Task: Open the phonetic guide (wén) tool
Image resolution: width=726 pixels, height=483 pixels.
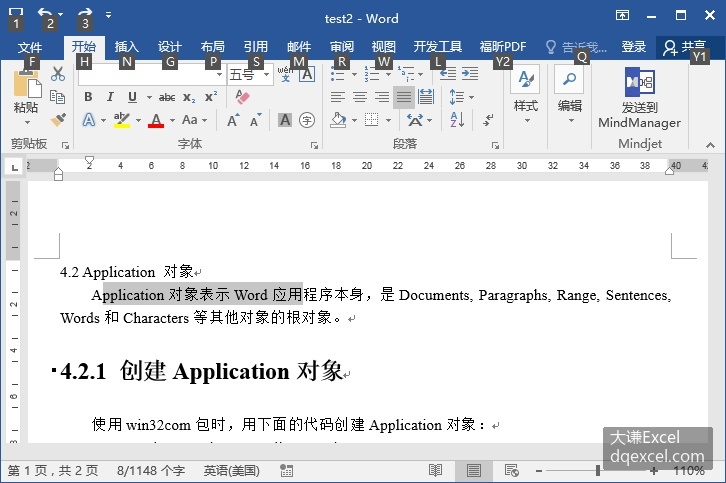Action: [x=285, y=74]
